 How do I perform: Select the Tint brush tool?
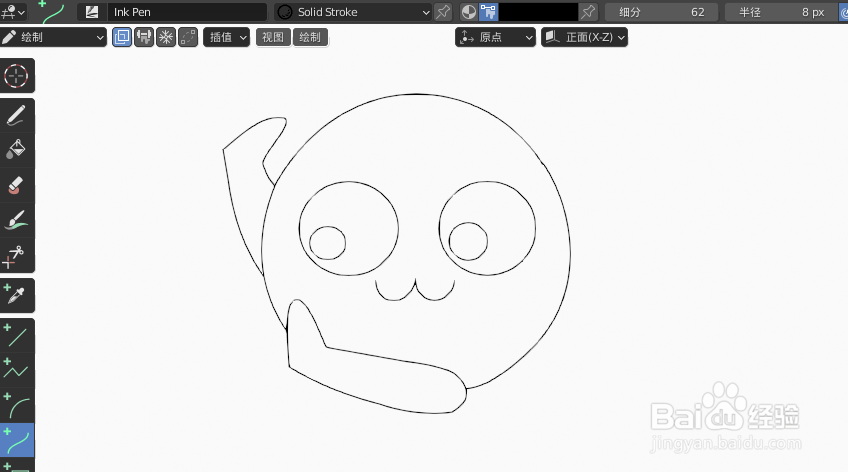coord(16,220)
